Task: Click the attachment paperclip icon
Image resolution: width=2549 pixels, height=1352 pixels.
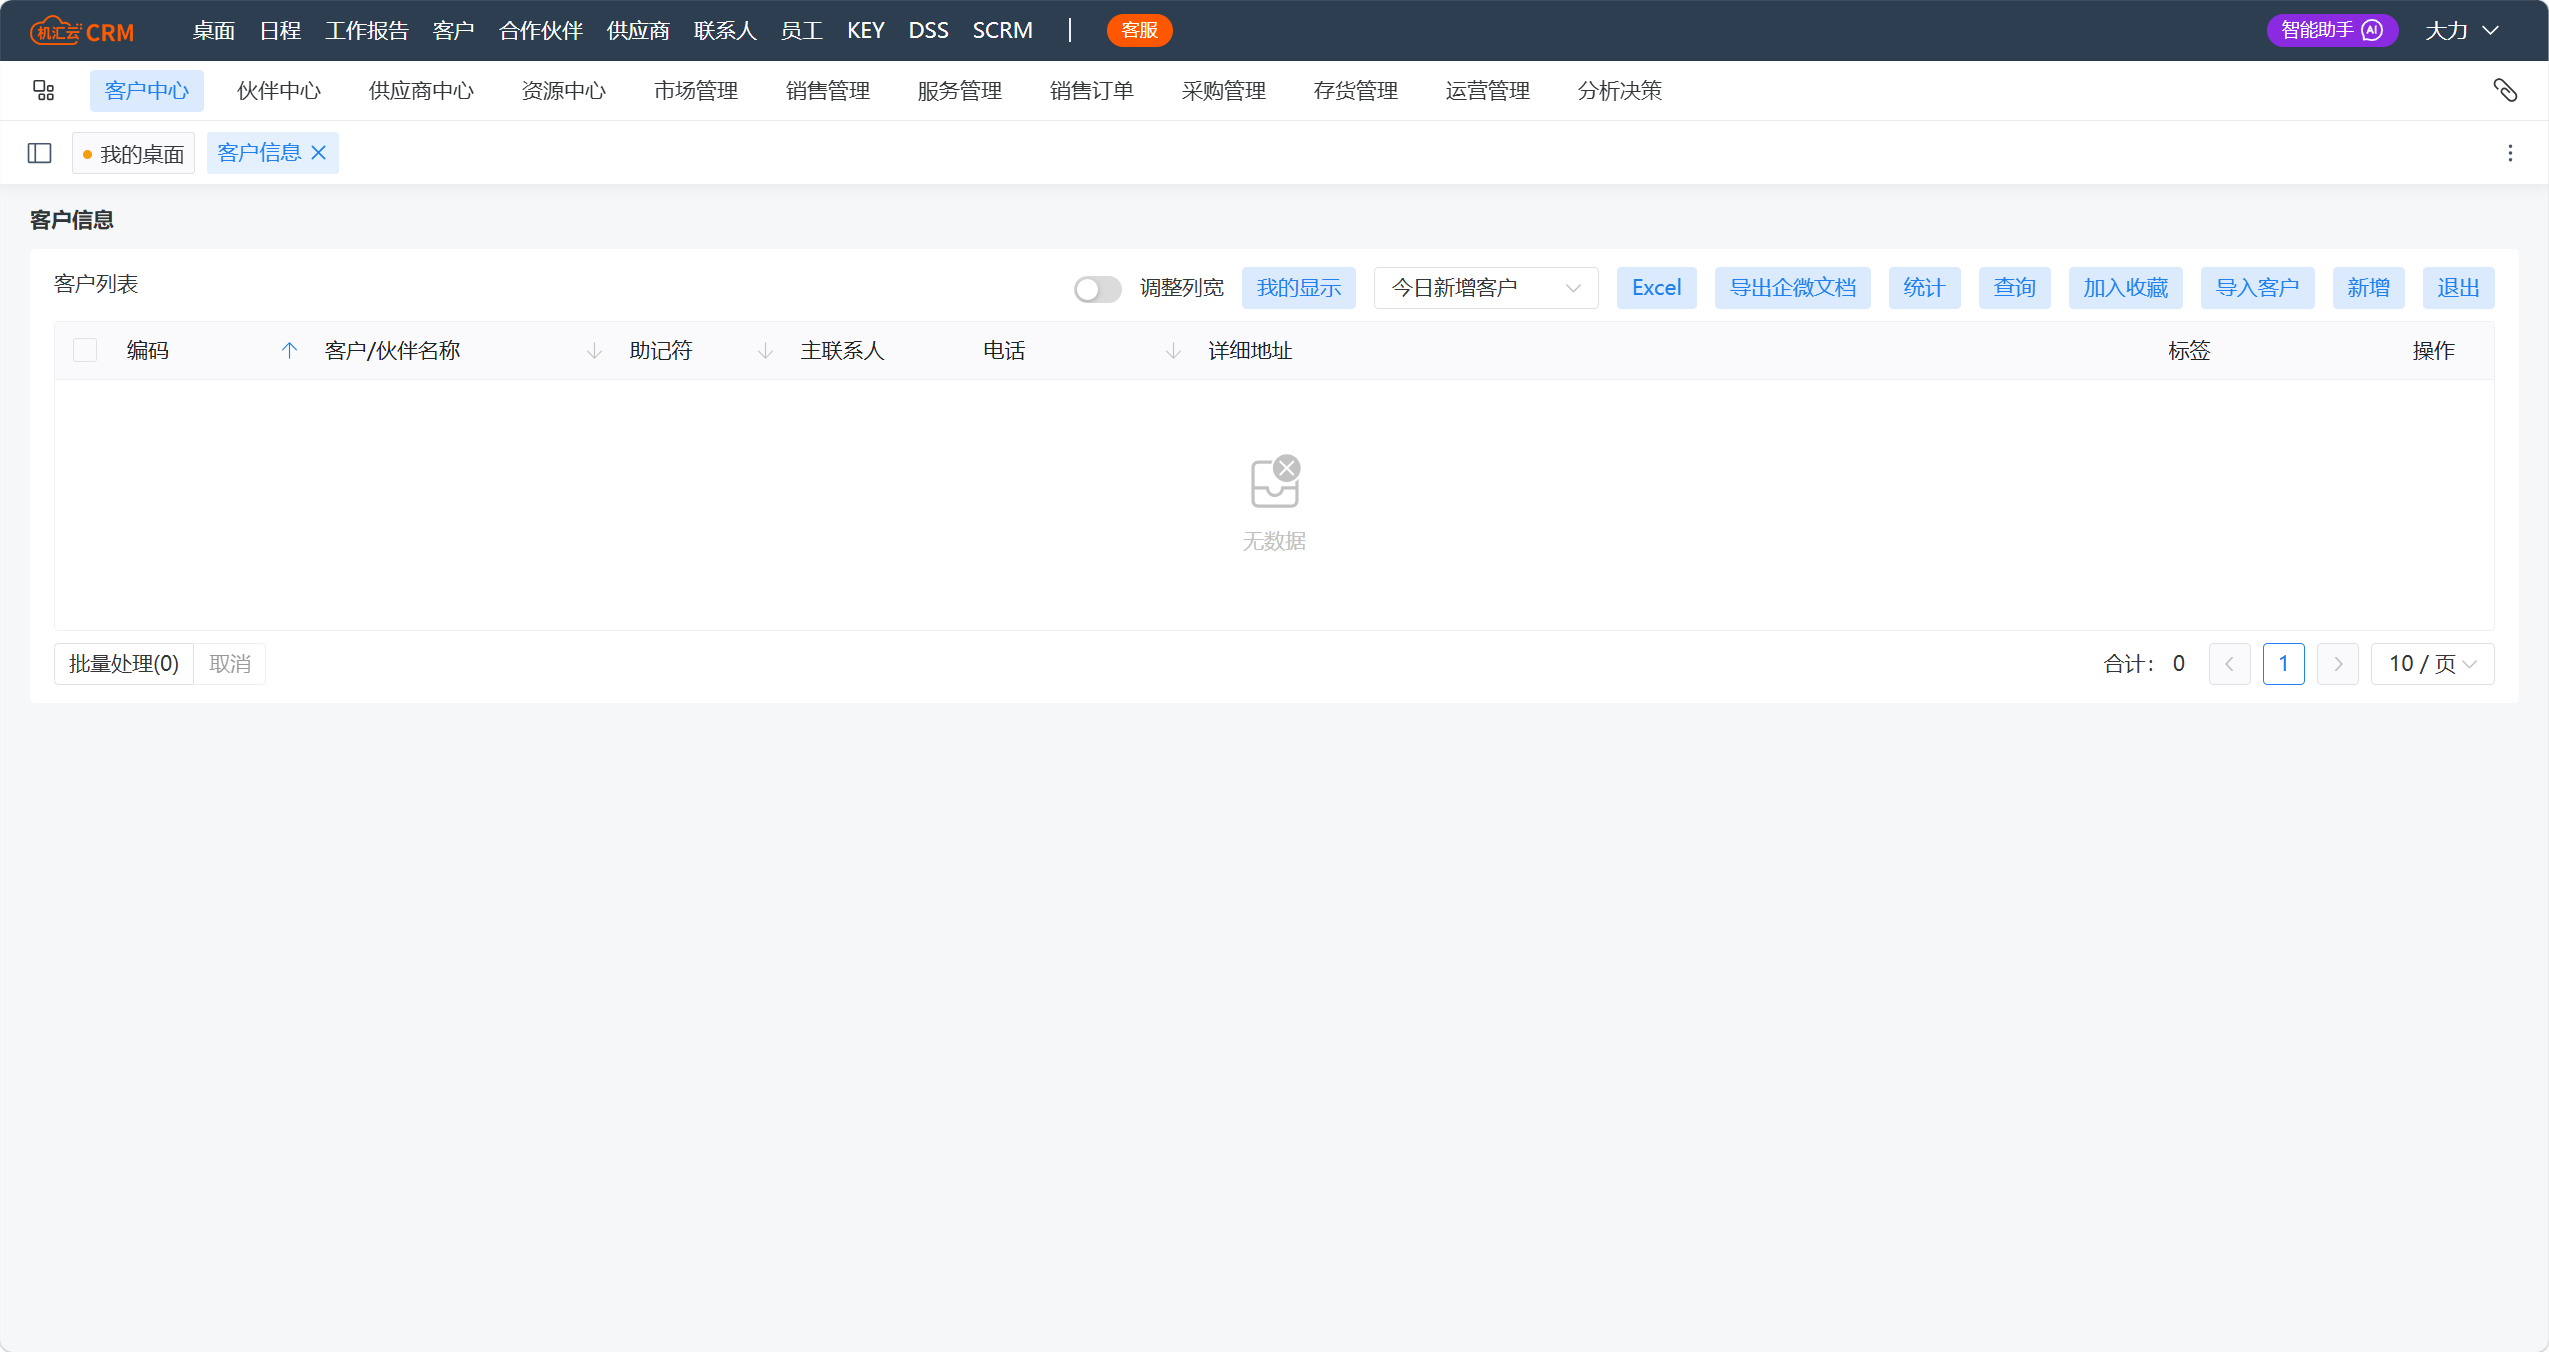Action: coord(2505,91)
